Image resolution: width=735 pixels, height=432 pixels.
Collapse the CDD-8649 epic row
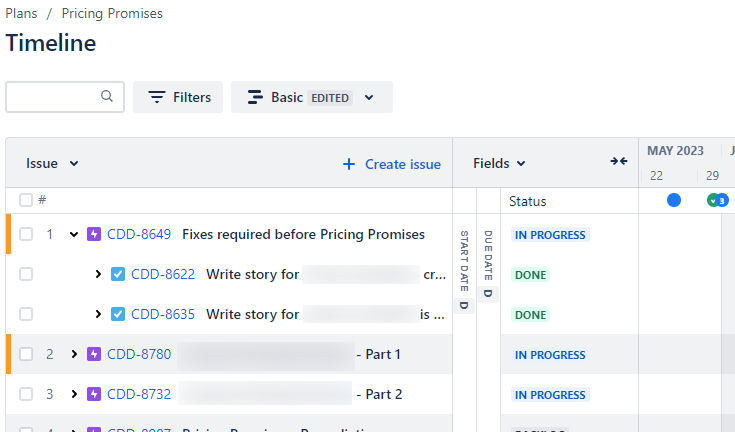point(74,234)
